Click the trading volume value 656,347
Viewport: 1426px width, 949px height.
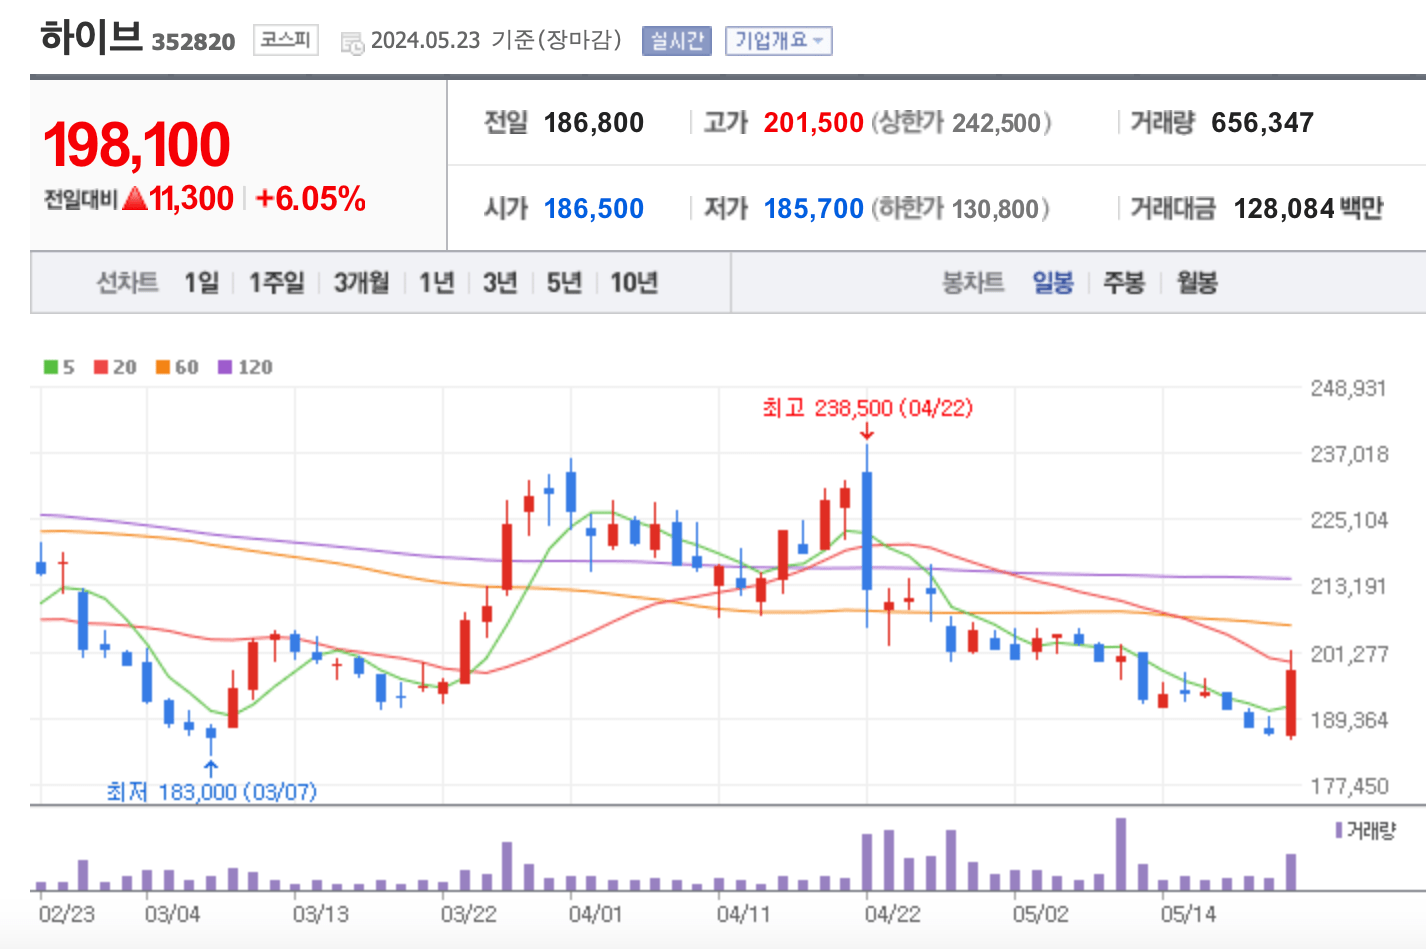tap(1262, 123)
